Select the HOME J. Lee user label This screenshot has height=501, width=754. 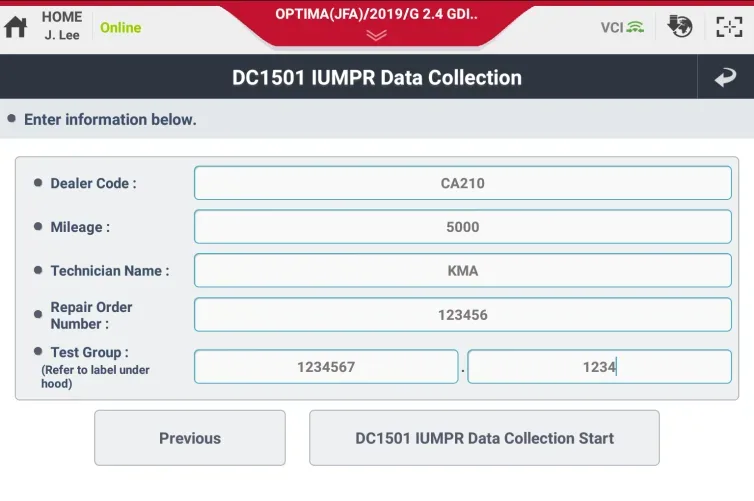[x=62, y=26]
